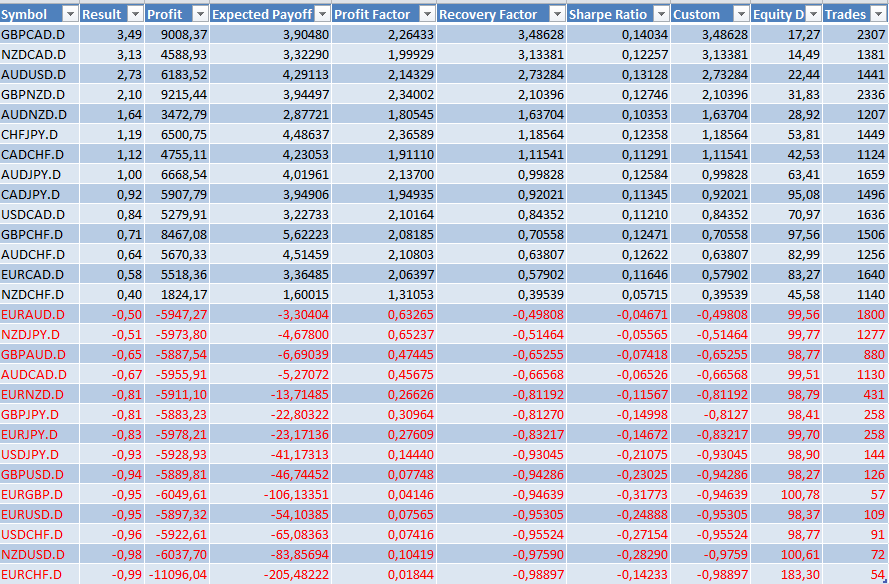Viewport: 889px width, 584px height.
Task: Select the NZDJPY.D symbol cell
Action: [40, 334]
